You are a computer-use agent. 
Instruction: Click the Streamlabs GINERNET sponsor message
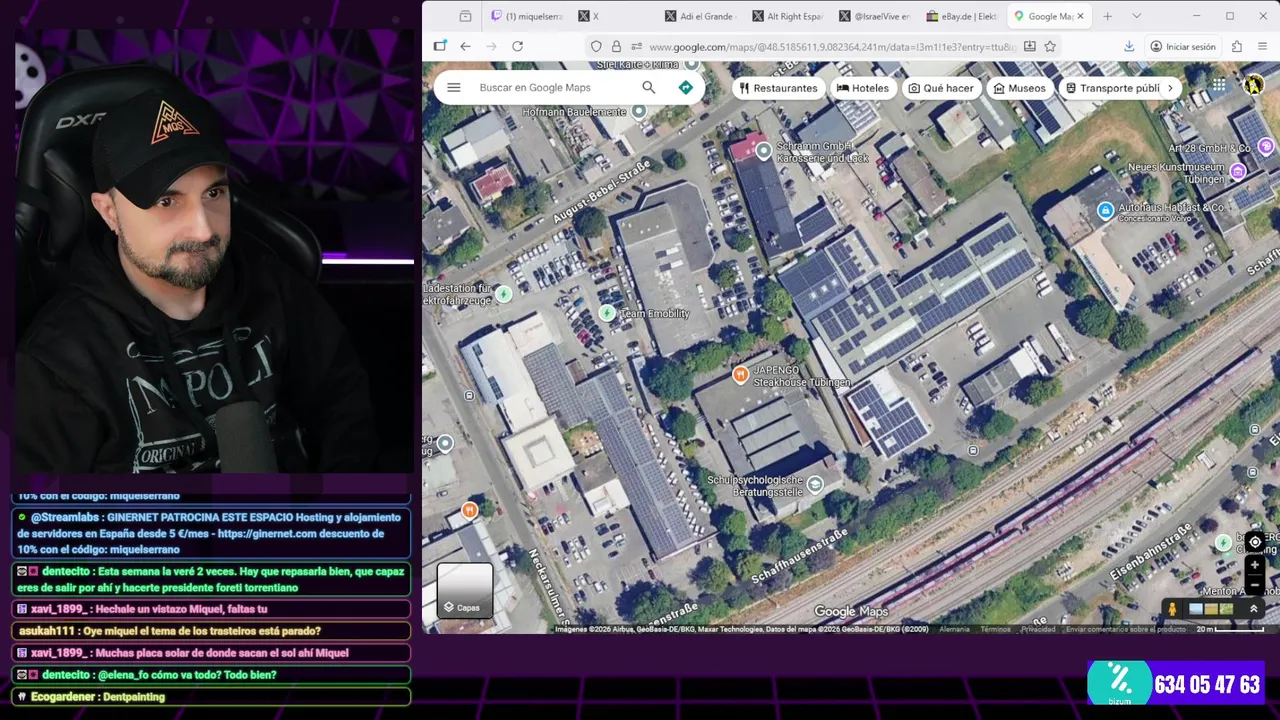(x=211, y=533)
